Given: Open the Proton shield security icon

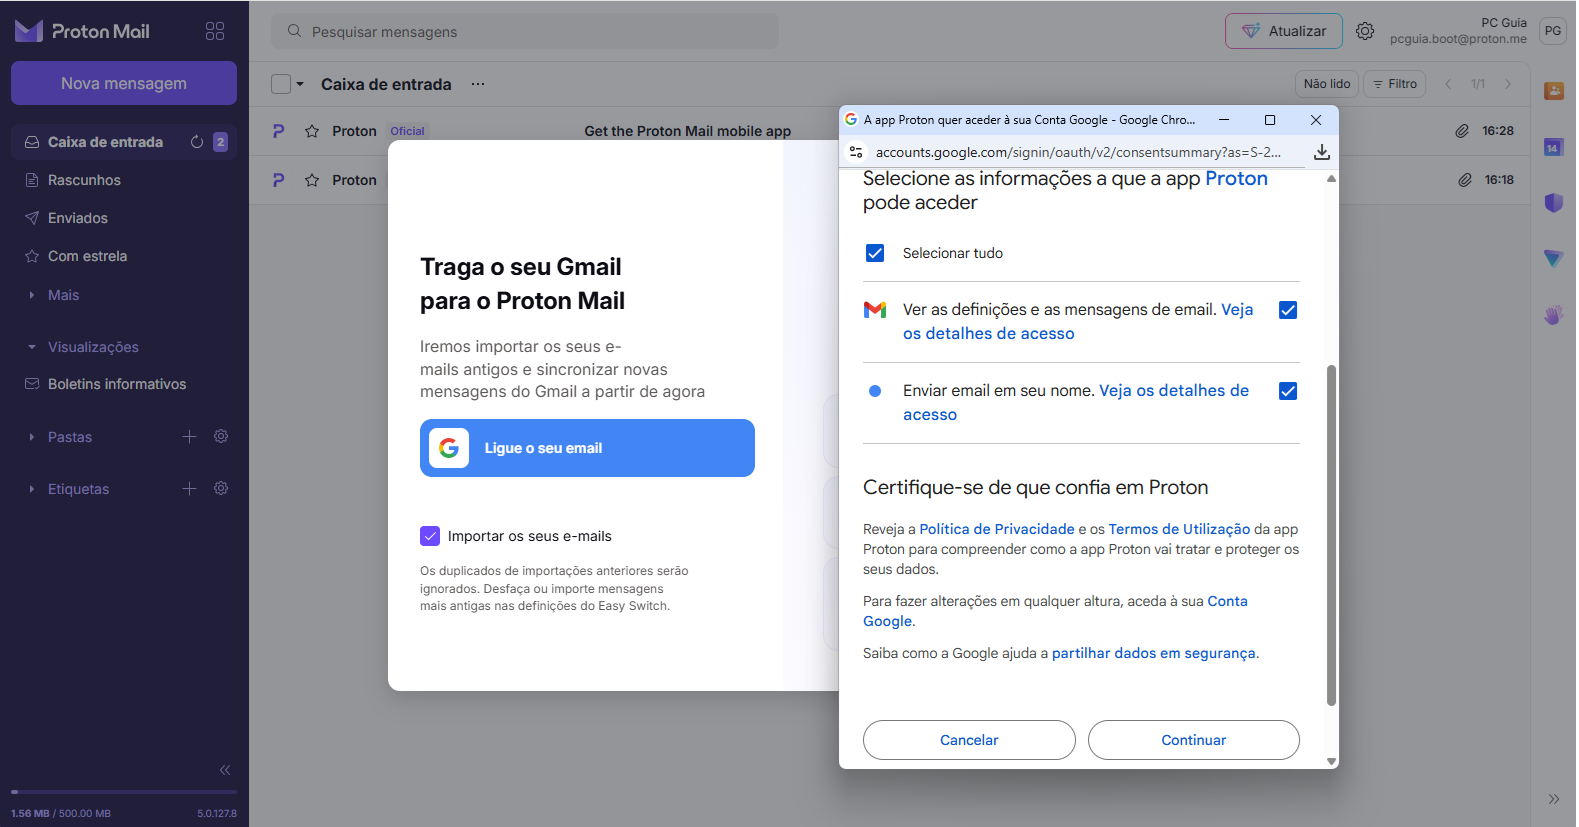Looking at the screenshot, I should pos(1553,202).
